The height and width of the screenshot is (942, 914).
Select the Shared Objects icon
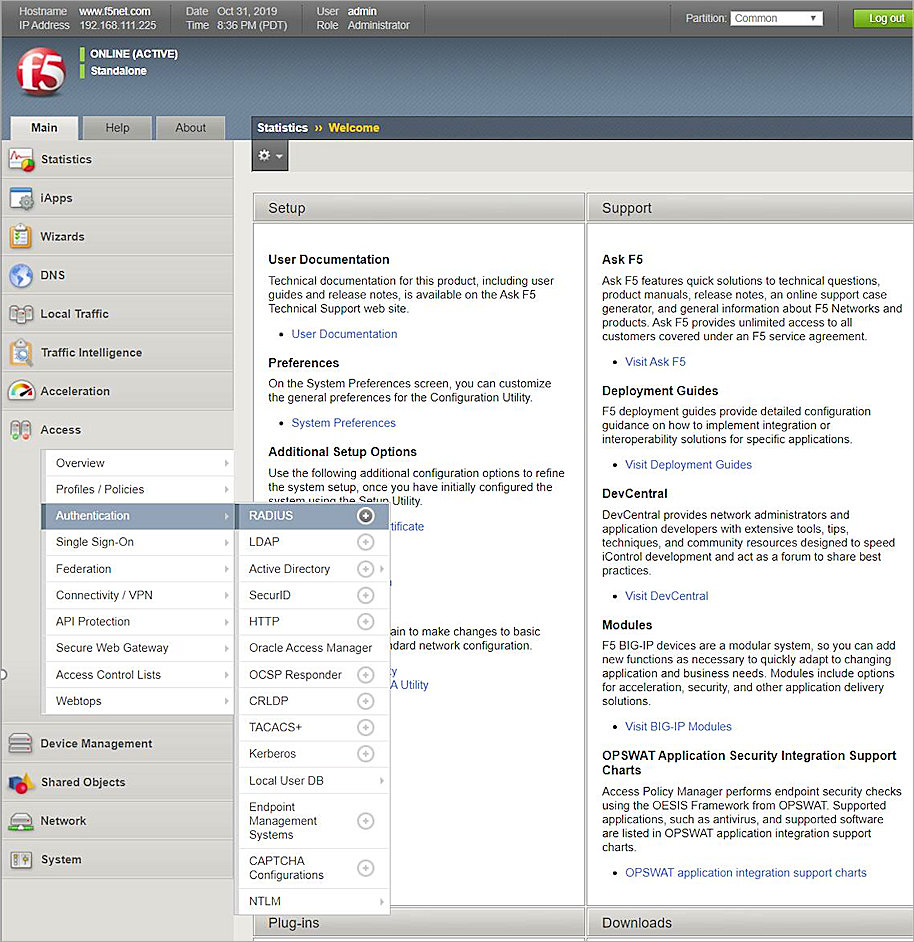pos(22,782)
